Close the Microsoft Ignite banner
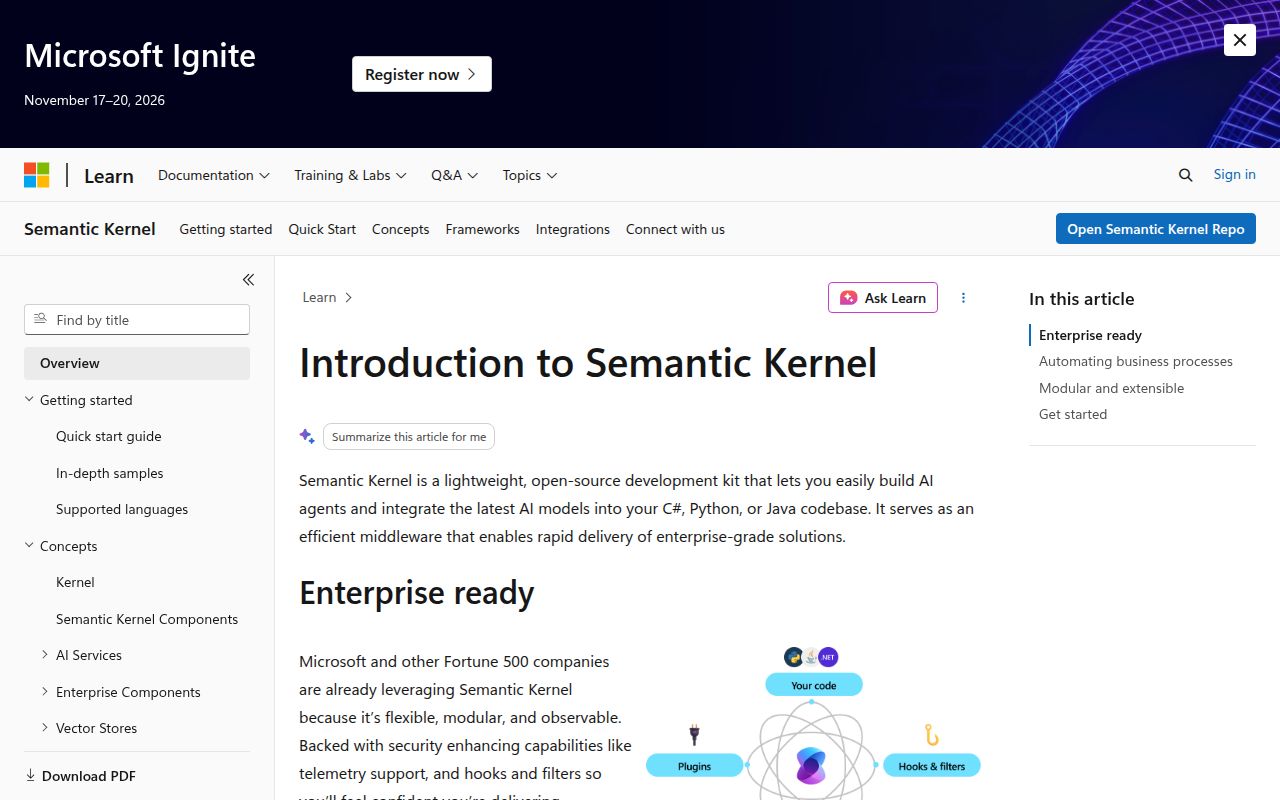Image resolution: width=1280 pixels, height=800 pixels. pyautogui.click(x=1240, y=40)
